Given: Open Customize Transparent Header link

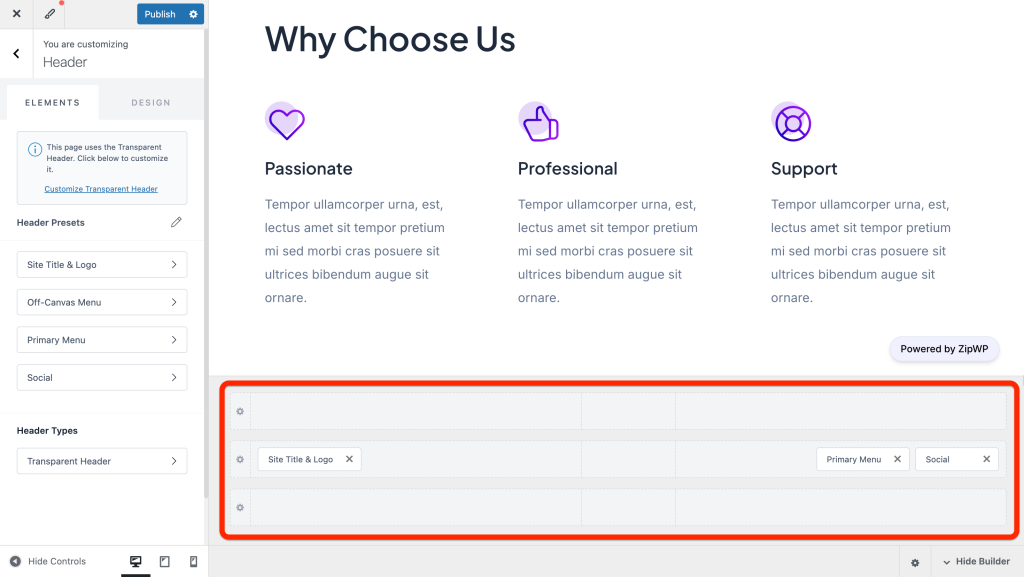Looking at the screenshot, I should pos(101,189).
